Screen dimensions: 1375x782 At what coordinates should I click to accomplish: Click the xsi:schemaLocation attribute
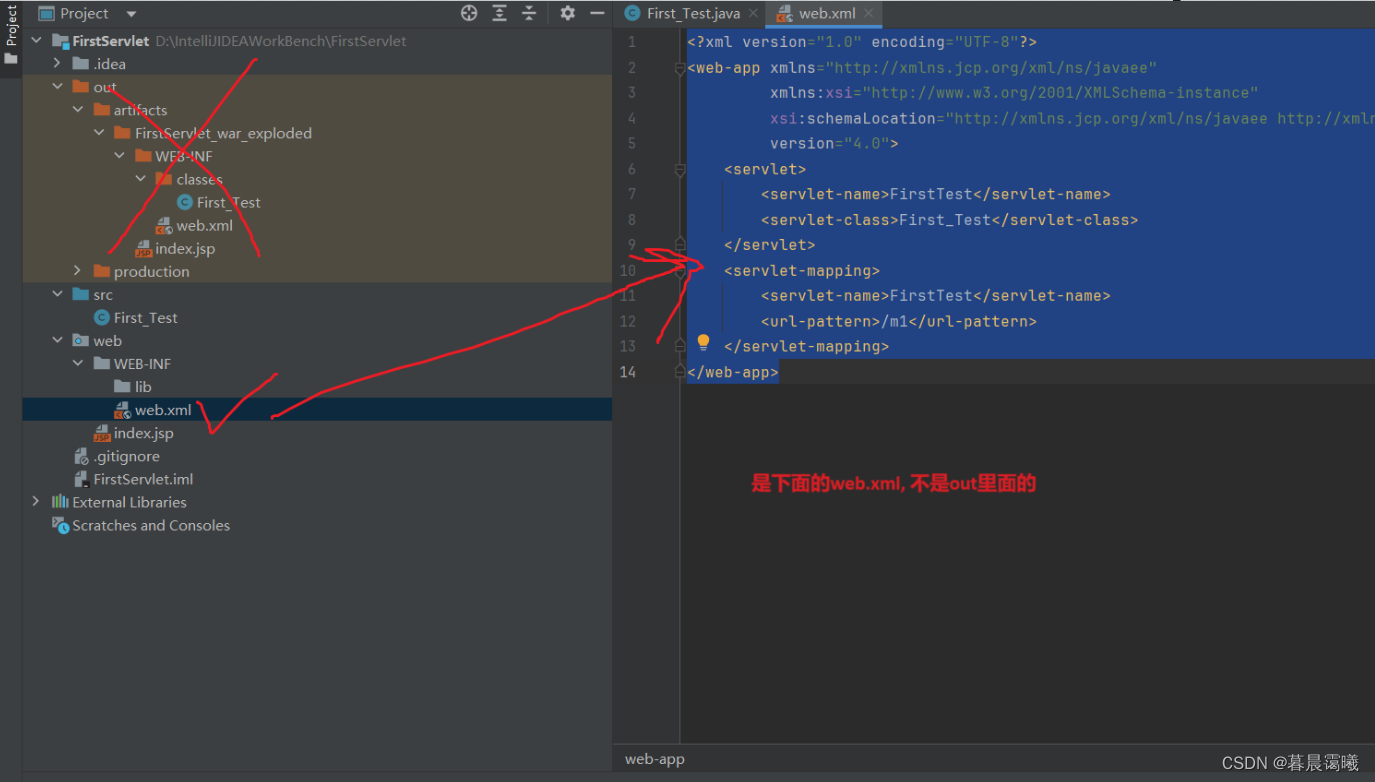[x=1072, y=118]
